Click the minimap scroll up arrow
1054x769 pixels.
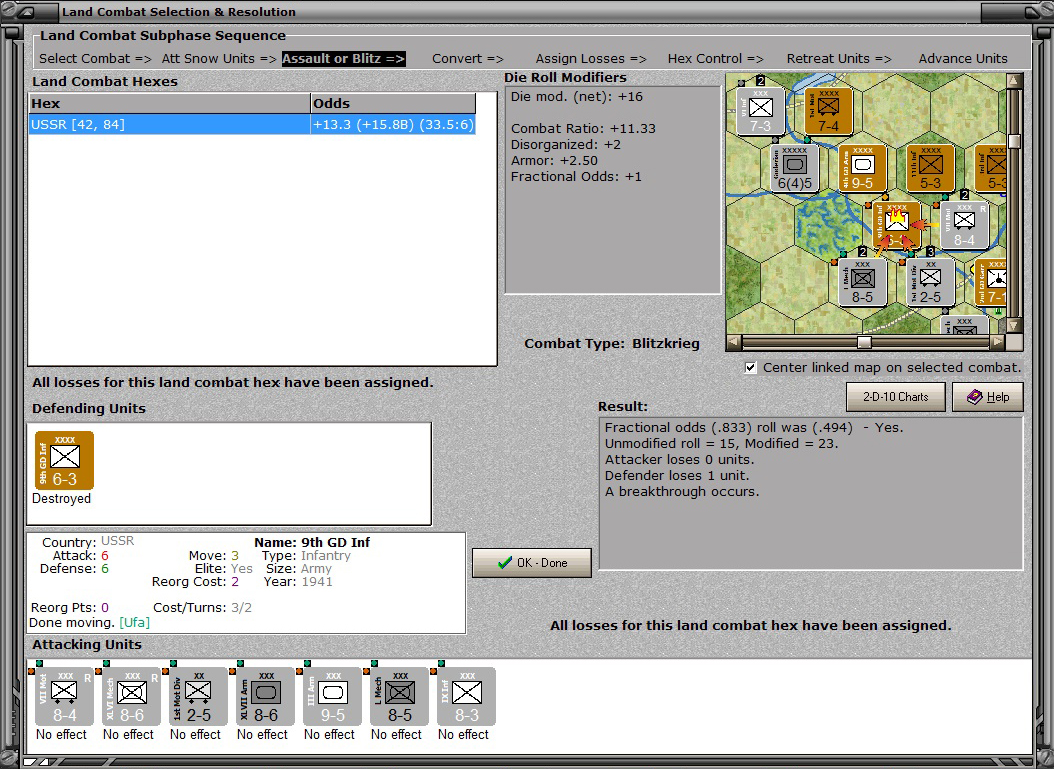1014,81
